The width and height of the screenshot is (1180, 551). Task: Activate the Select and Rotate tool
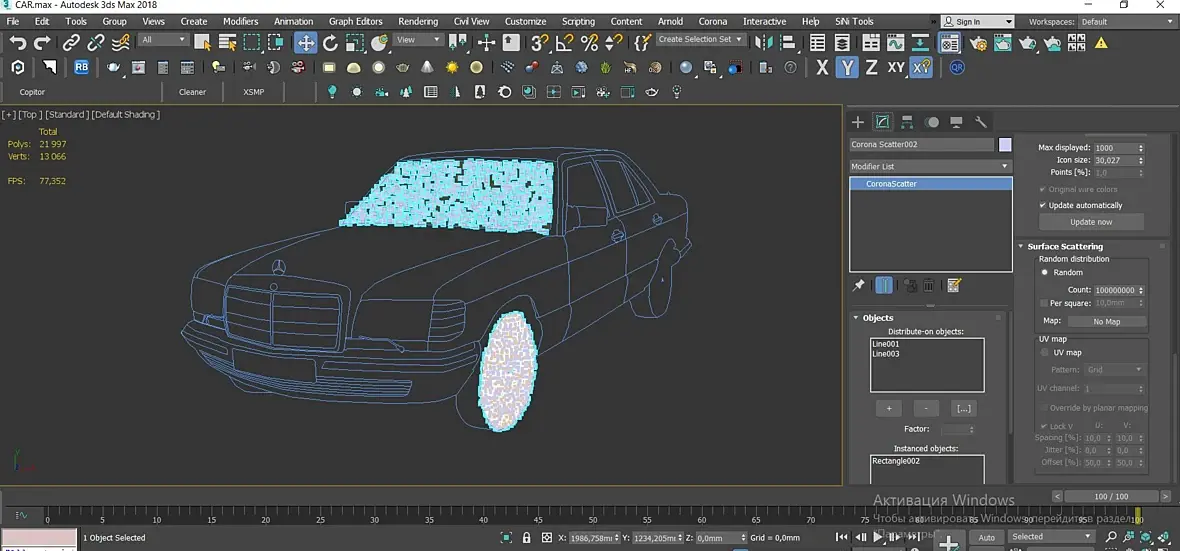coord(330,42)
